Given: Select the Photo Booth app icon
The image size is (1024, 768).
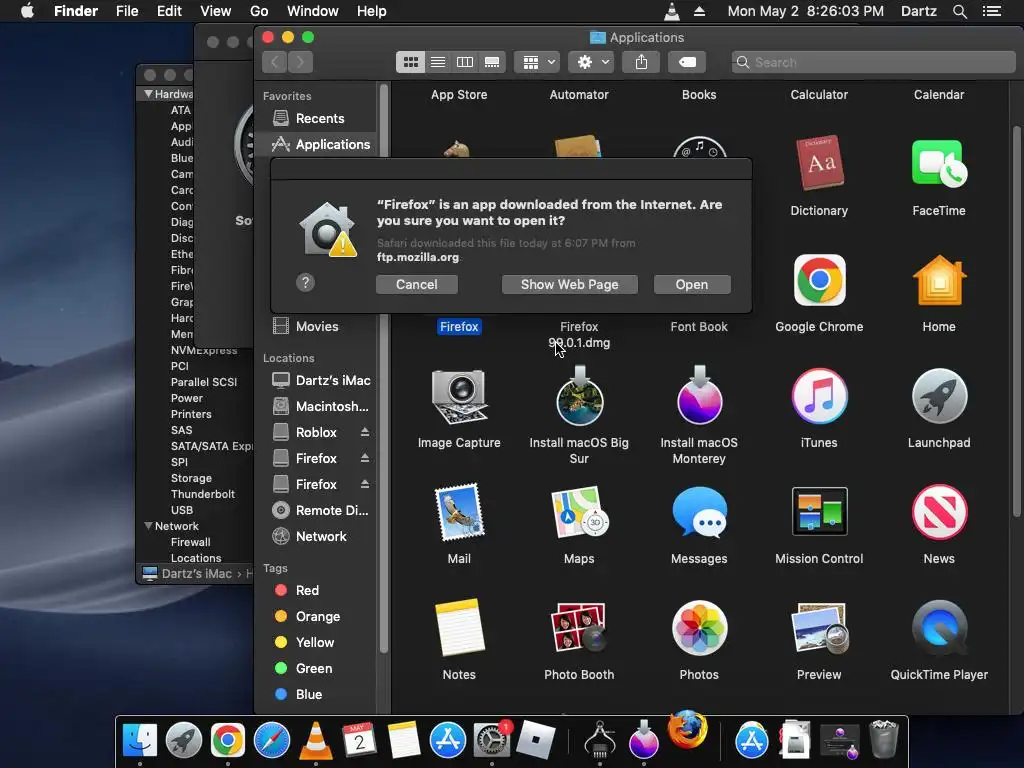Looking at the screenshot, I should [x=579, y=628].
